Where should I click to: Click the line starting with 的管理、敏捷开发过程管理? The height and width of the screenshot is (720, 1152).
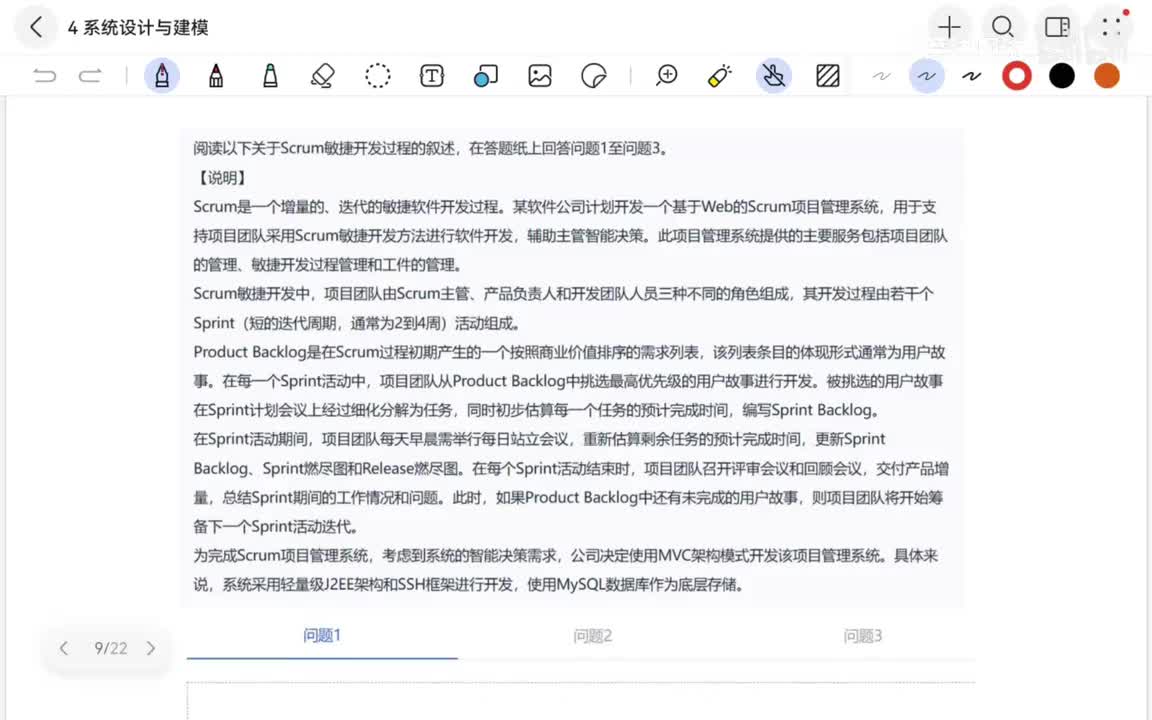pos(328,264)
